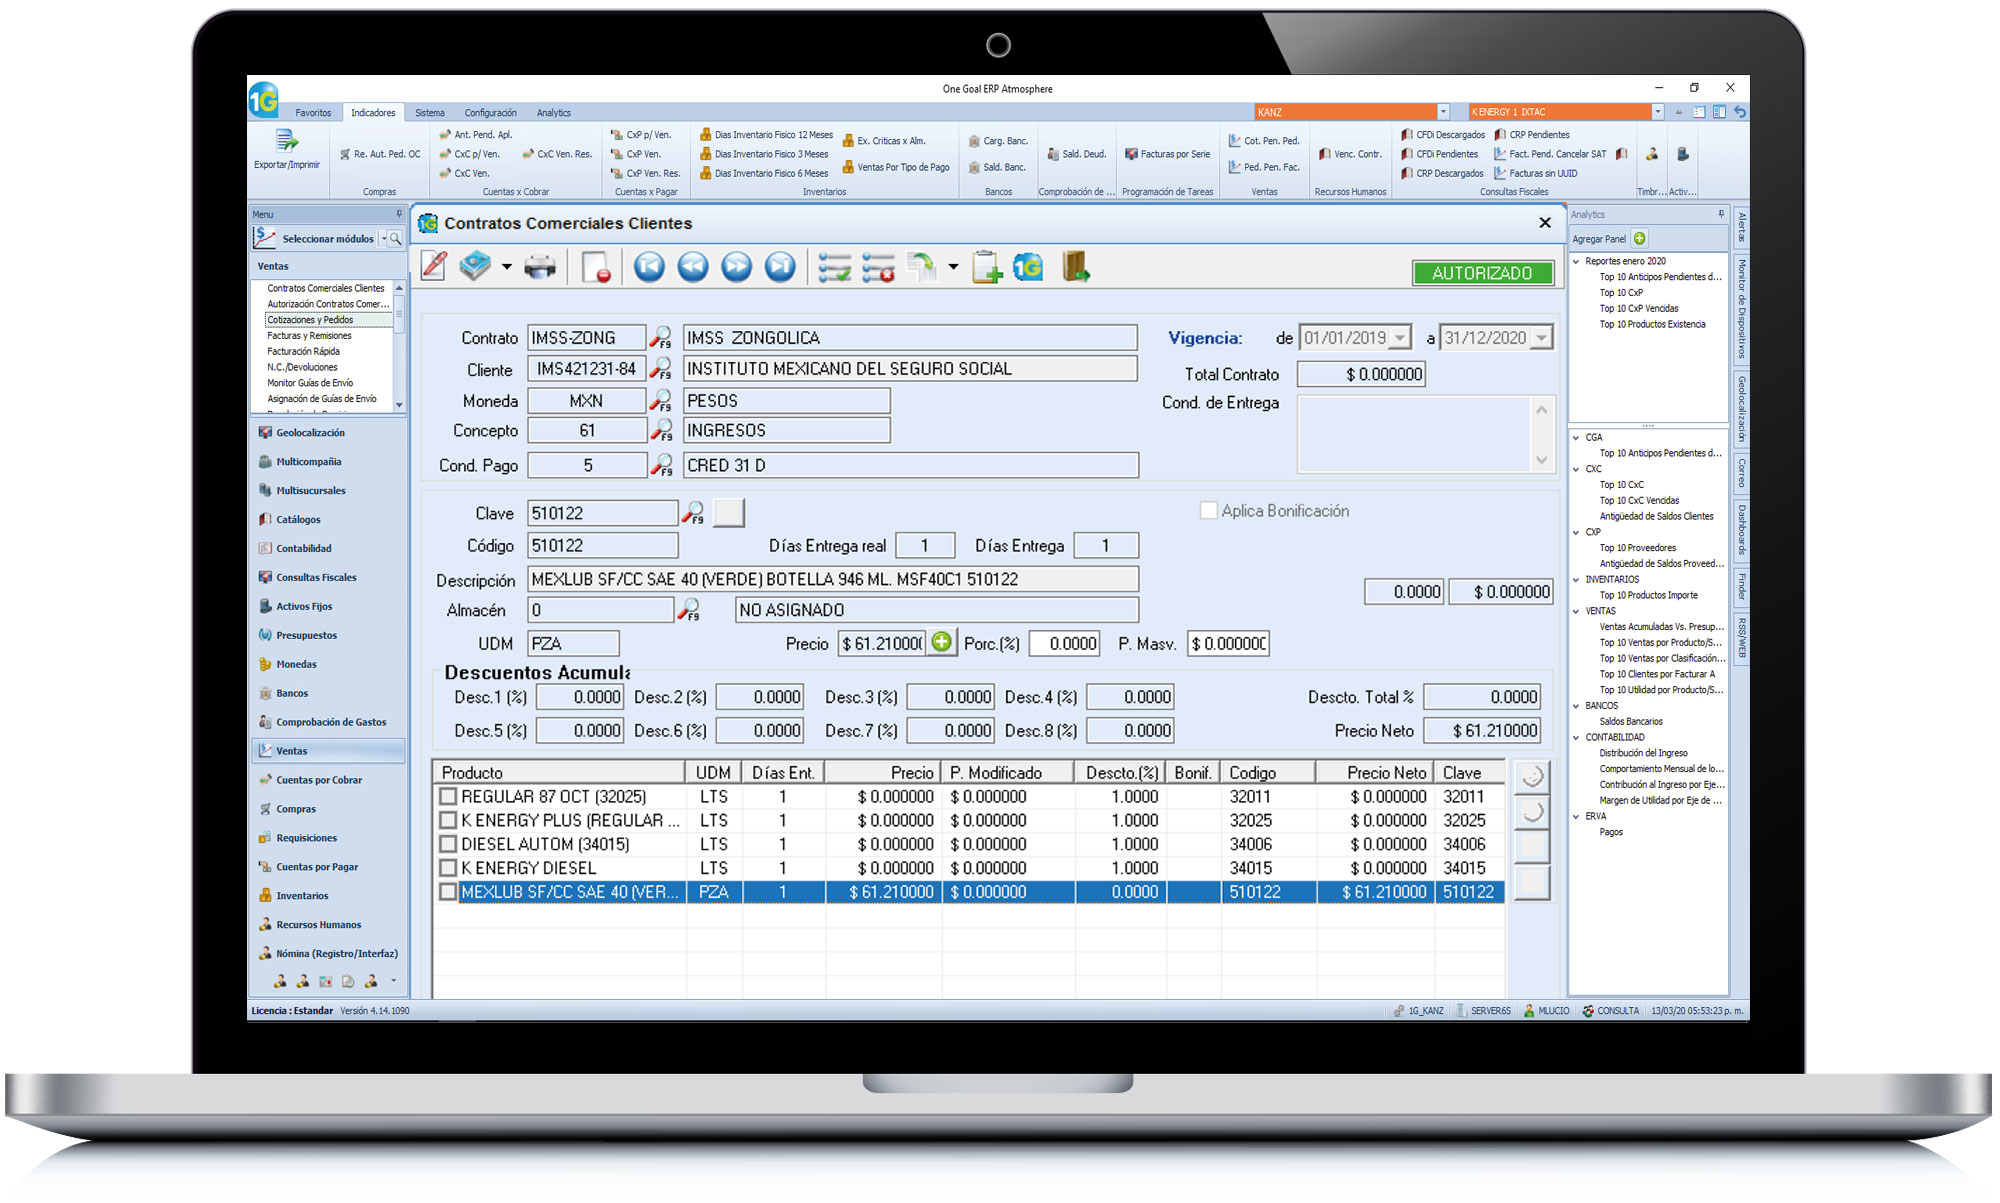The width and height of the screenshot is (2000, 1203).
Task: Switch to the Analytics ribbon tab
Action: [553, 113]
